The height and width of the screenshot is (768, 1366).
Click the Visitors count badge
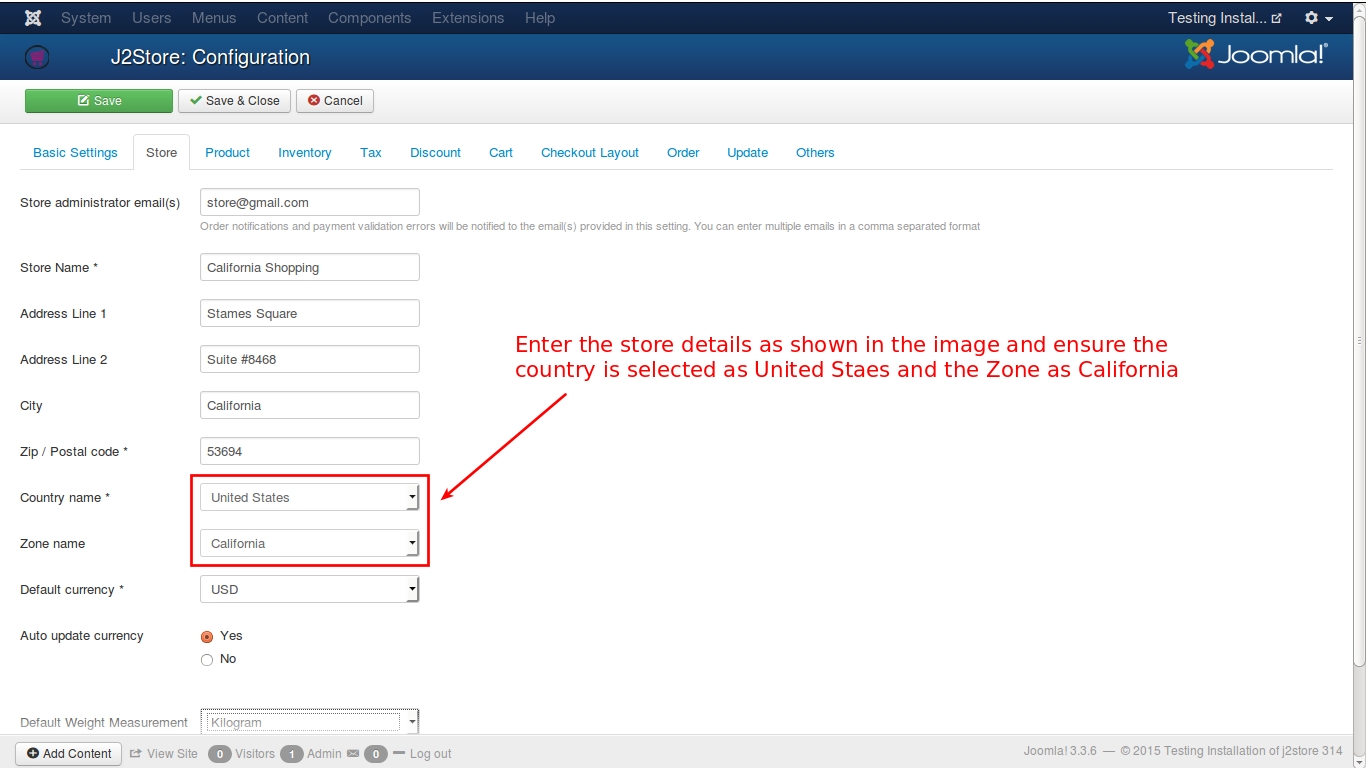click(219, 754)
